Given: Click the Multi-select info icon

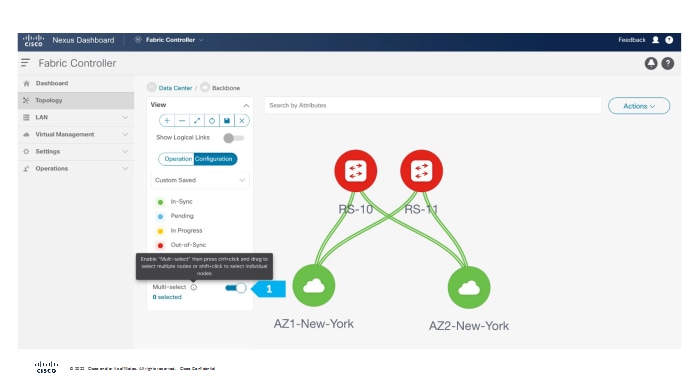Looking at the screenshot, I should [x=194, y=287].
